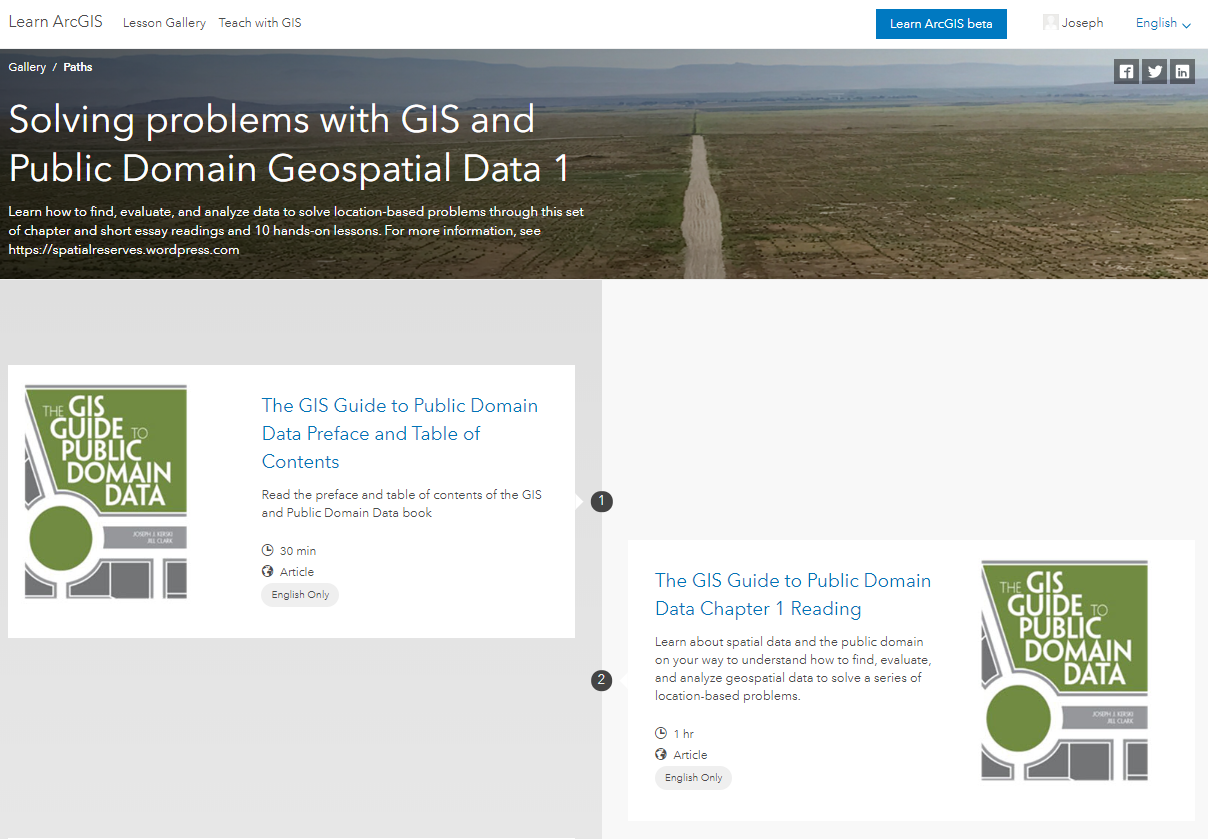Share the path on Facebook
The height and width of the screenshot is (839, 1208).
(x=1127, y=71)
